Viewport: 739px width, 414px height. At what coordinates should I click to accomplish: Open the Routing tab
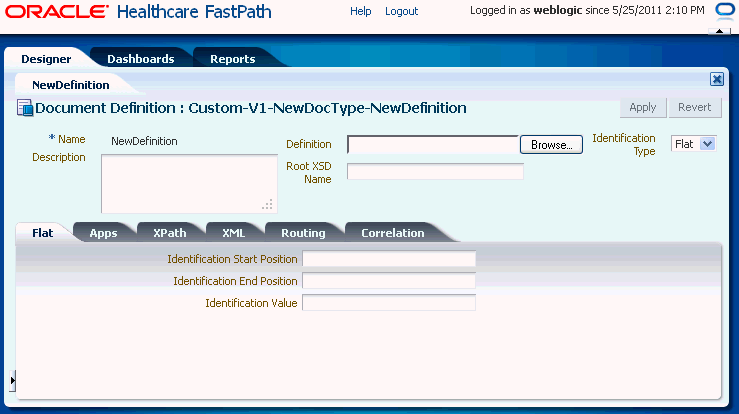(303, 233)
